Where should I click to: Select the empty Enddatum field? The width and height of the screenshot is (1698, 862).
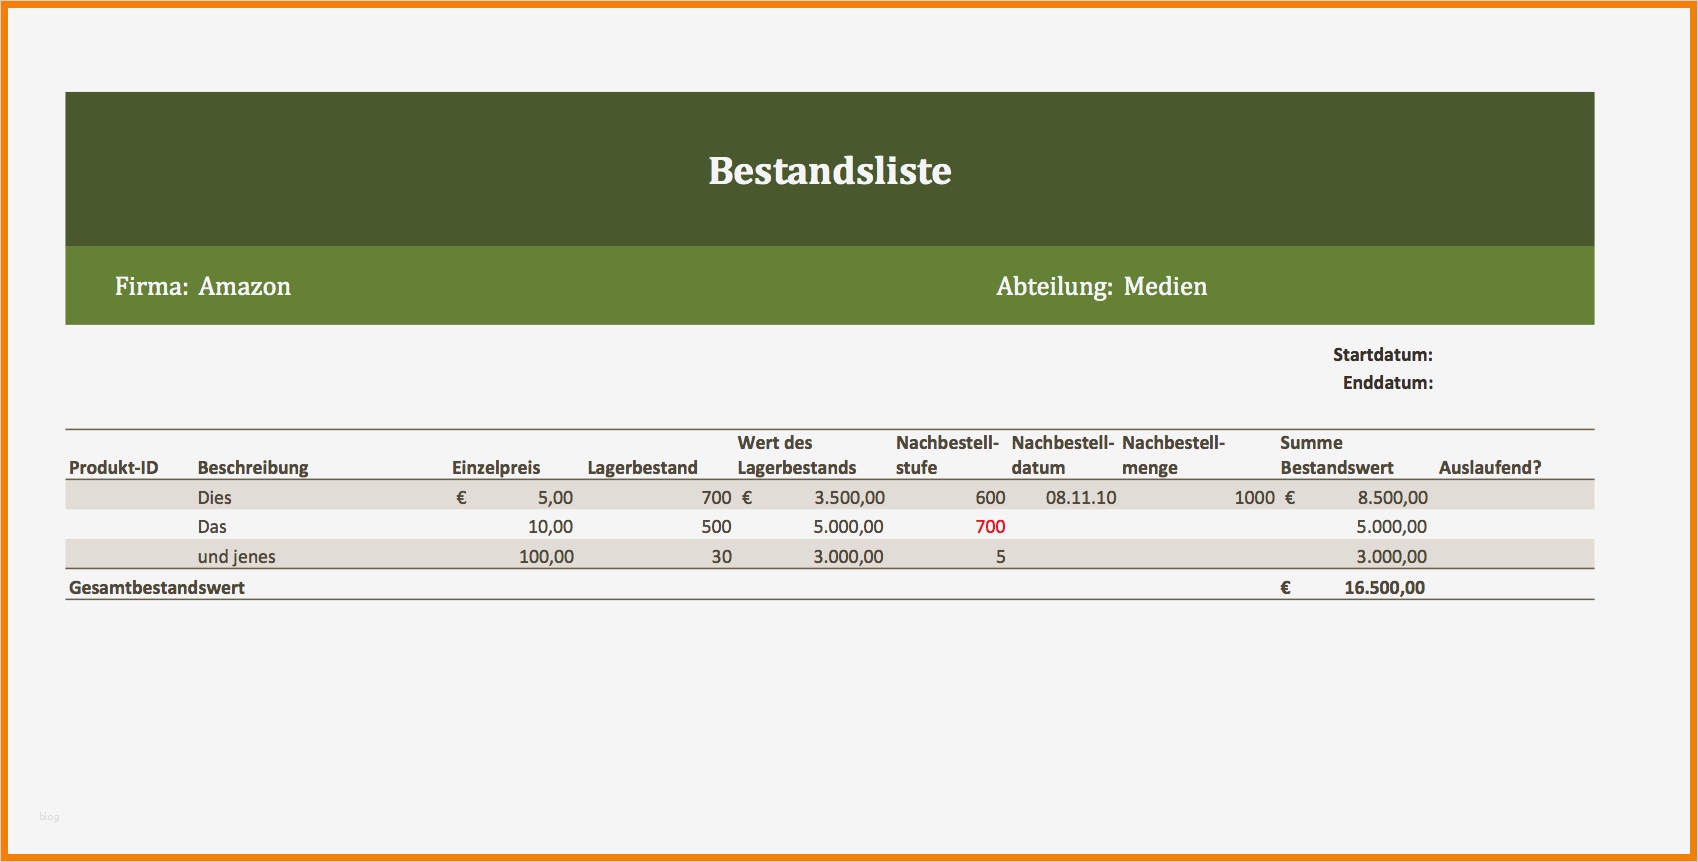point(1514,382)
